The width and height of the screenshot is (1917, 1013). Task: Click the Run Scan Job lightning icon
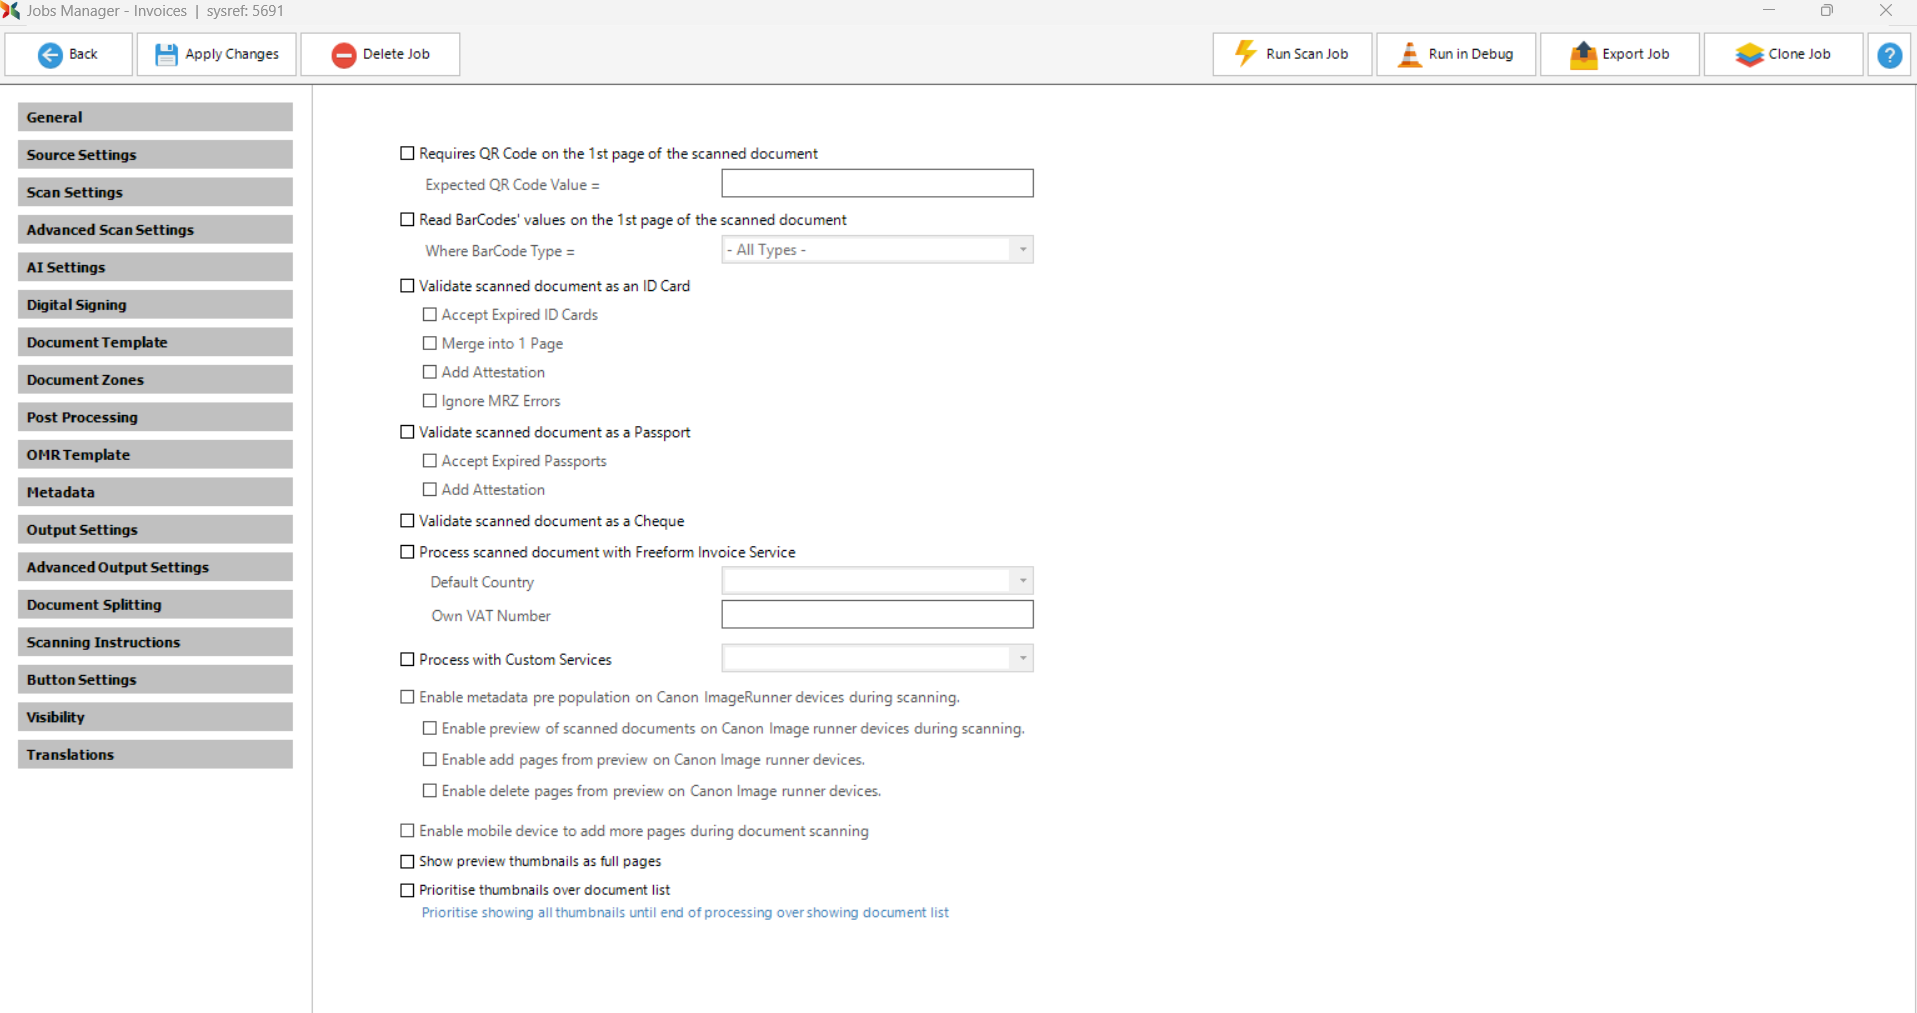(1246, 54)
